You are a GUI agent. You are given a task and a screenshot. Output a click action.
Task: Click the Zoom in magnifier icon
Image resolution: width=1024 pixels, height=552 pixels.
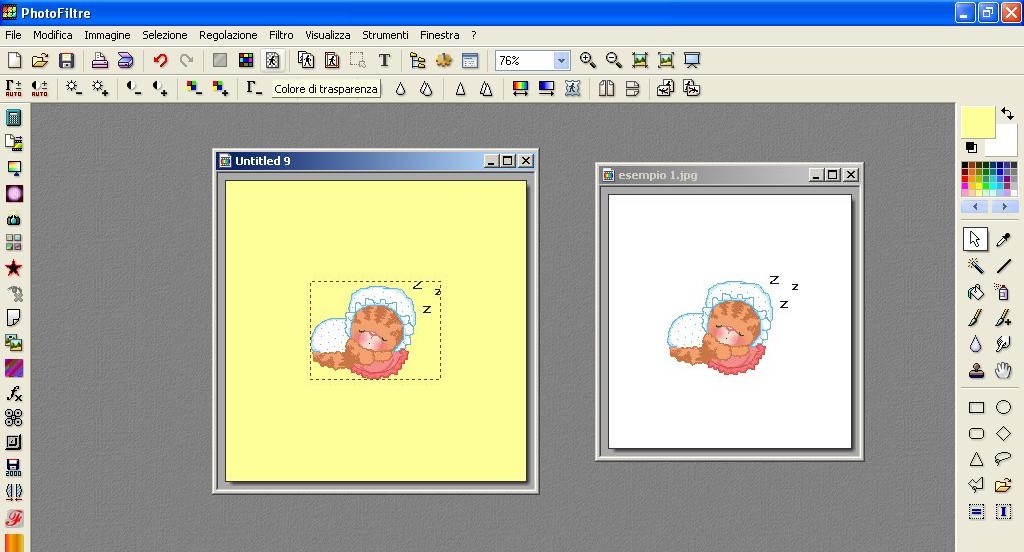point(588,61)
